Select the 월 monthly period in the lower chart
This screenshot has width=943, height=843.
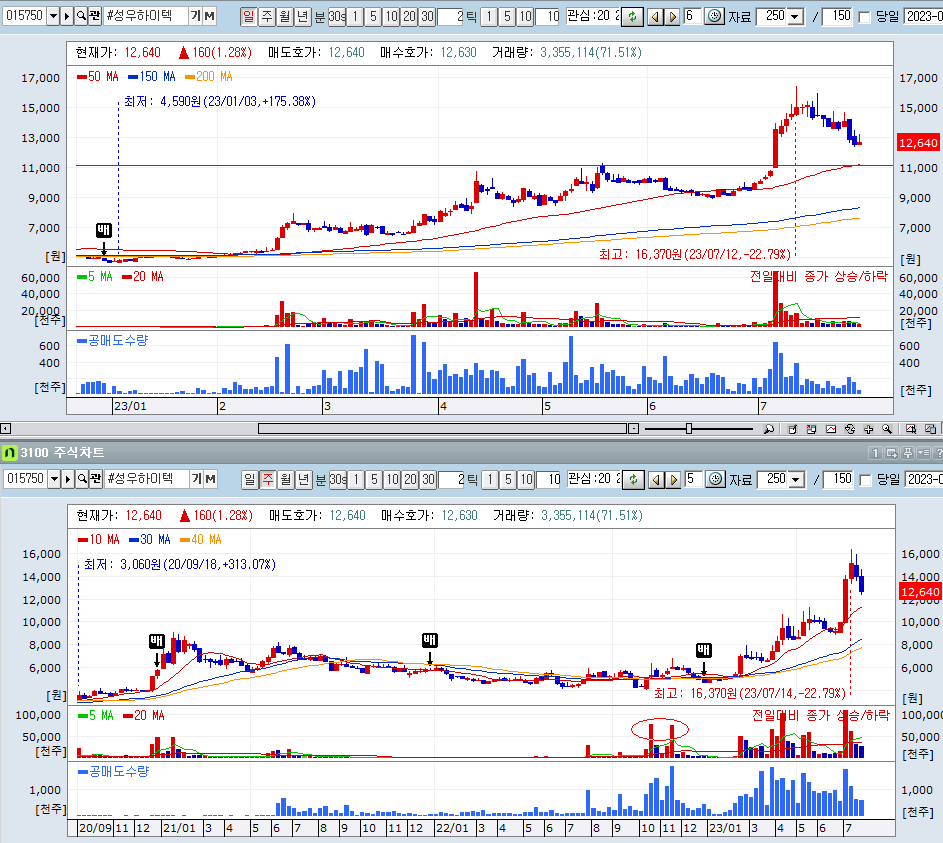286,479
